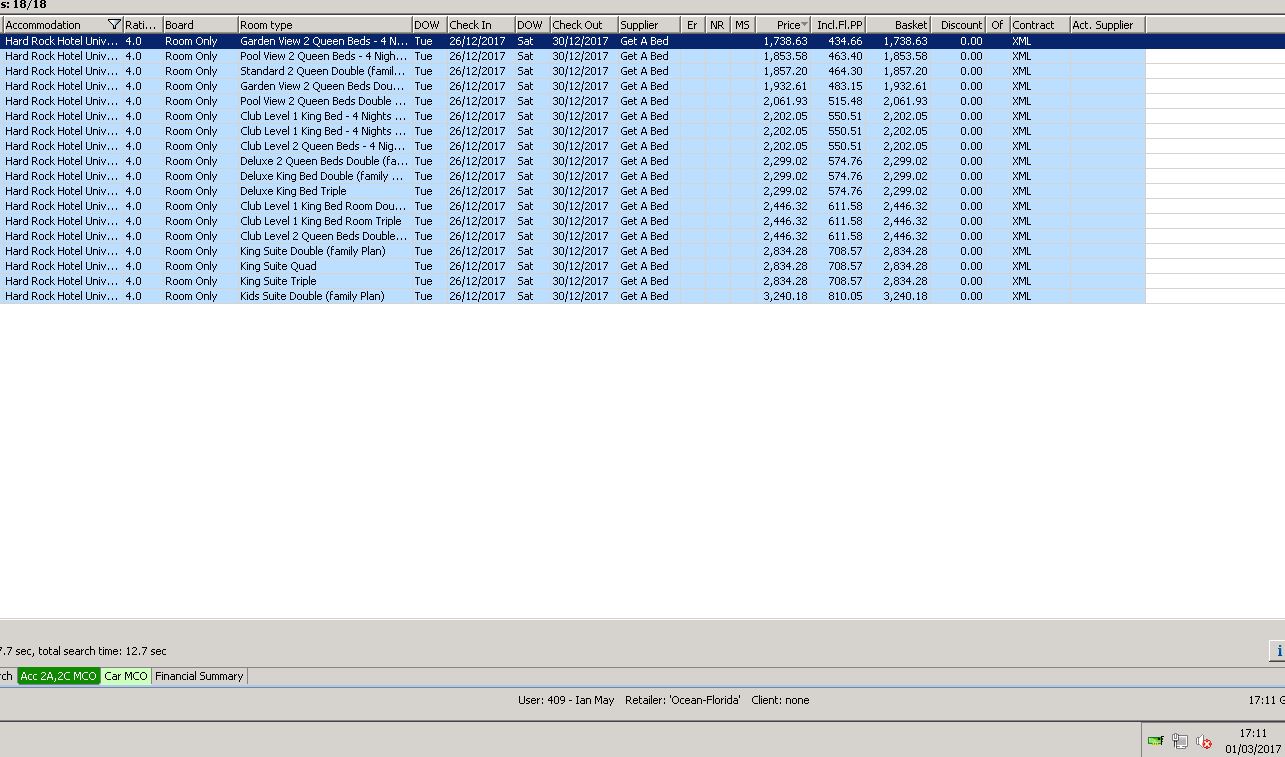Click the 434.66 Incl.Fl.PP value
Image resolution: width=1285 pixels, height=757 pixels.
pos(845,41)
